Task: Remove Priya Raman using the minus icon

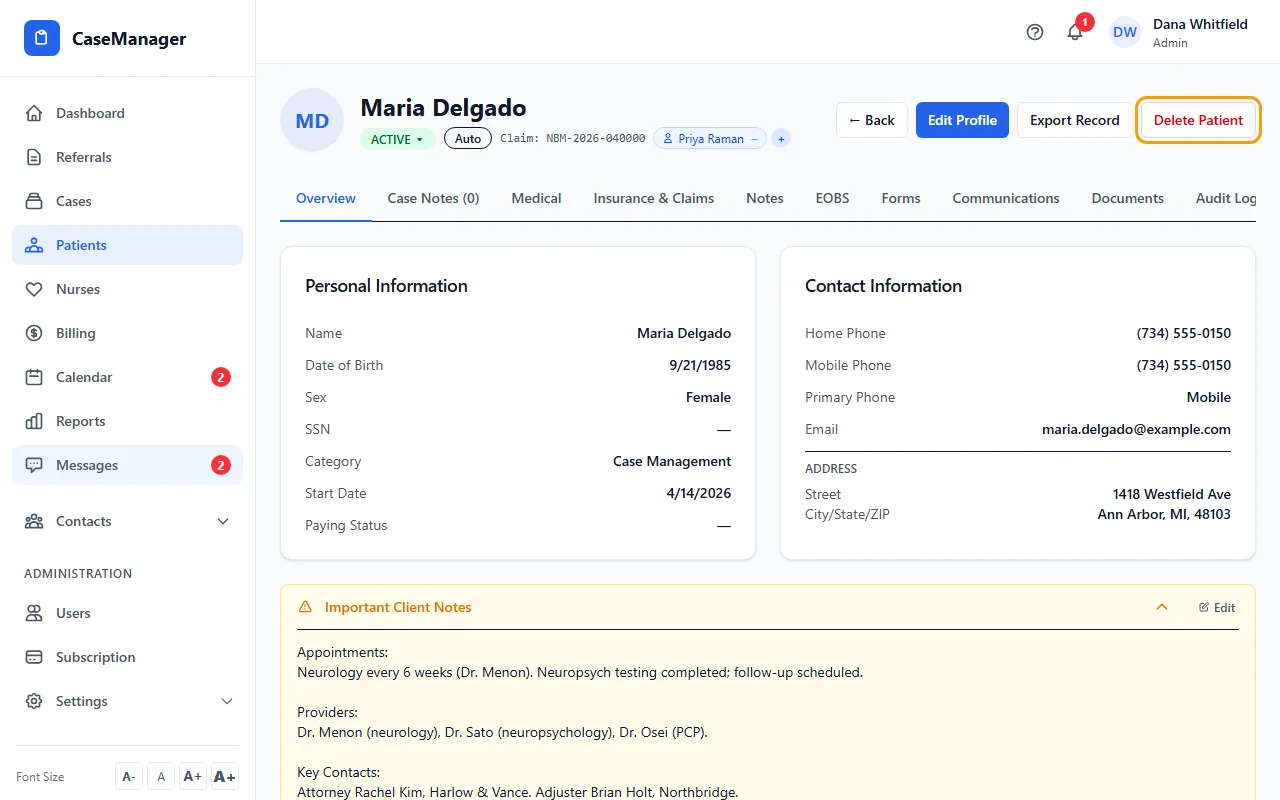Action: 754,139
